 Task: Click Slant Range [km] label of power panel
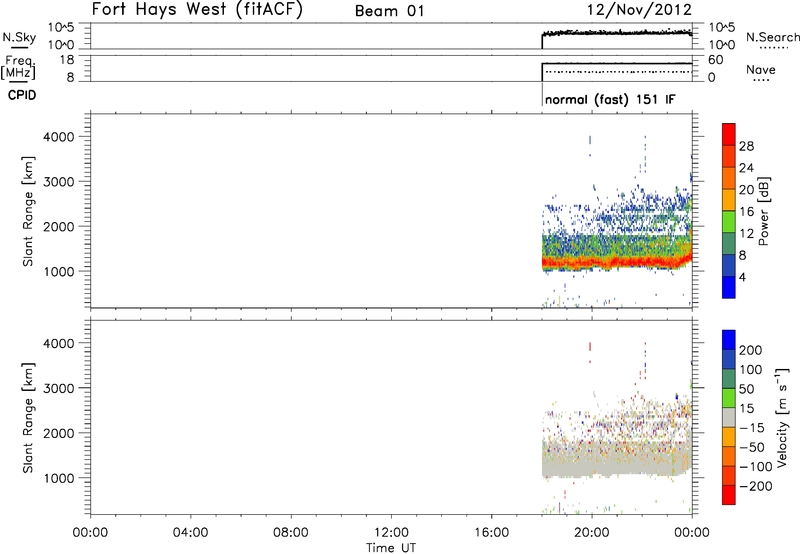coord(28,211)
